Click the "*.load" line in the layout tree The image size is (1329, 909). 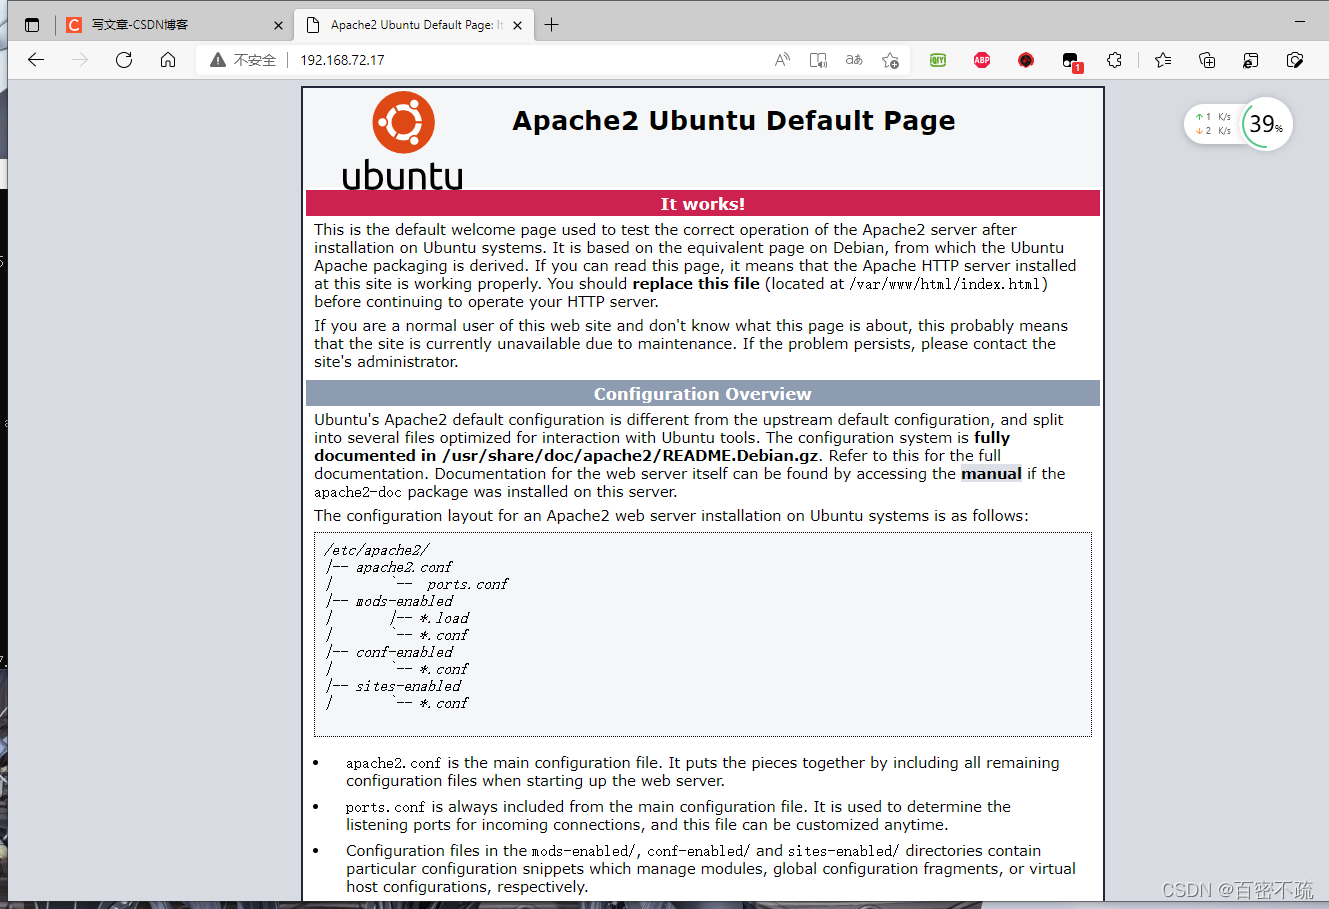tap(444, 618)
